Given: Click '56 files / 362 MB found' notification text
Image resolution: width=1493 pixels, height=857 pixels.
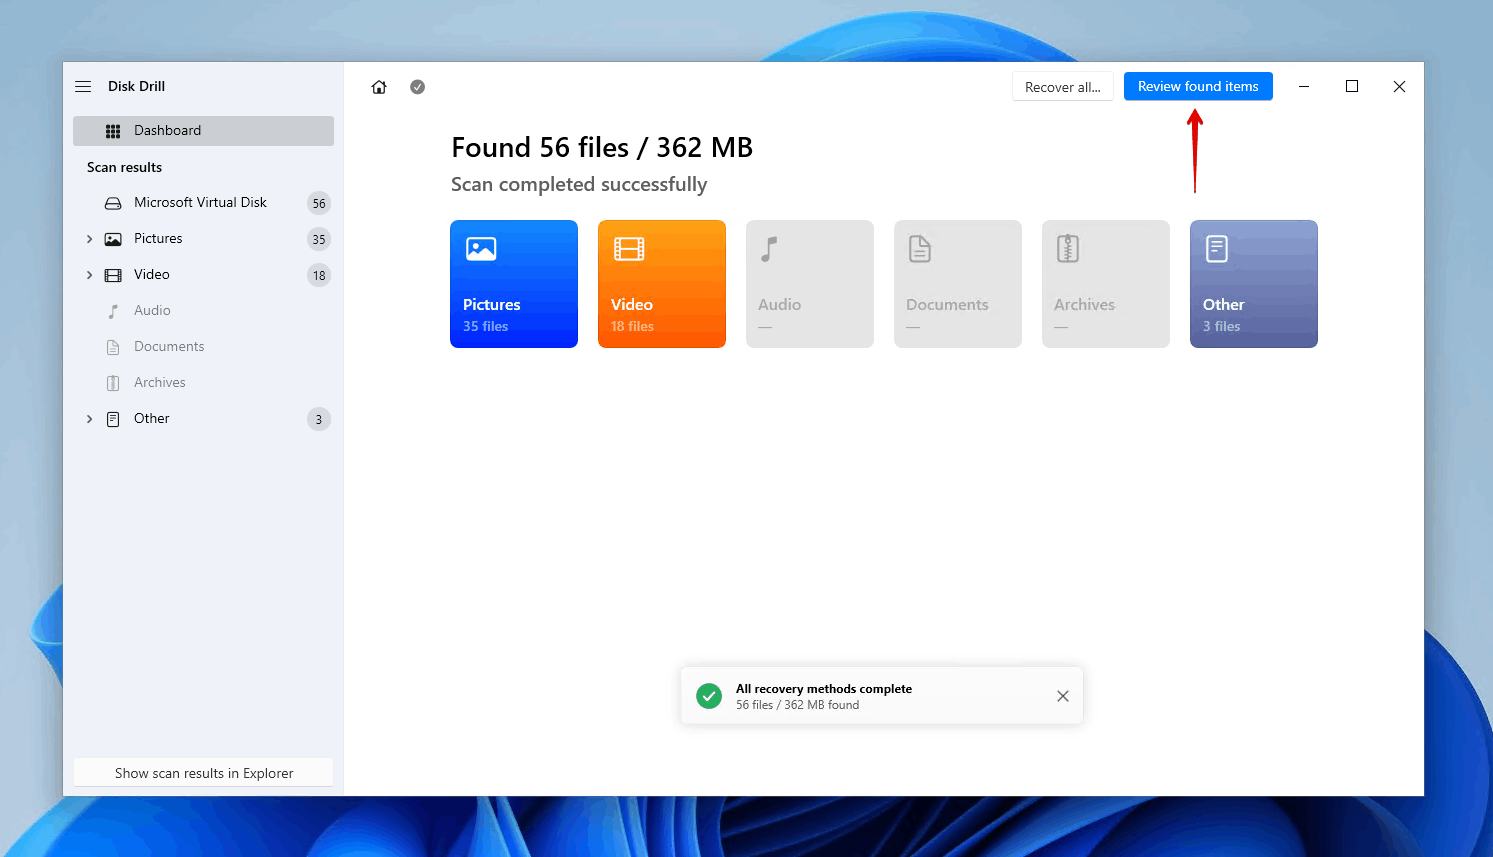Looking at the screenshot, I should [x=798, y=705].
